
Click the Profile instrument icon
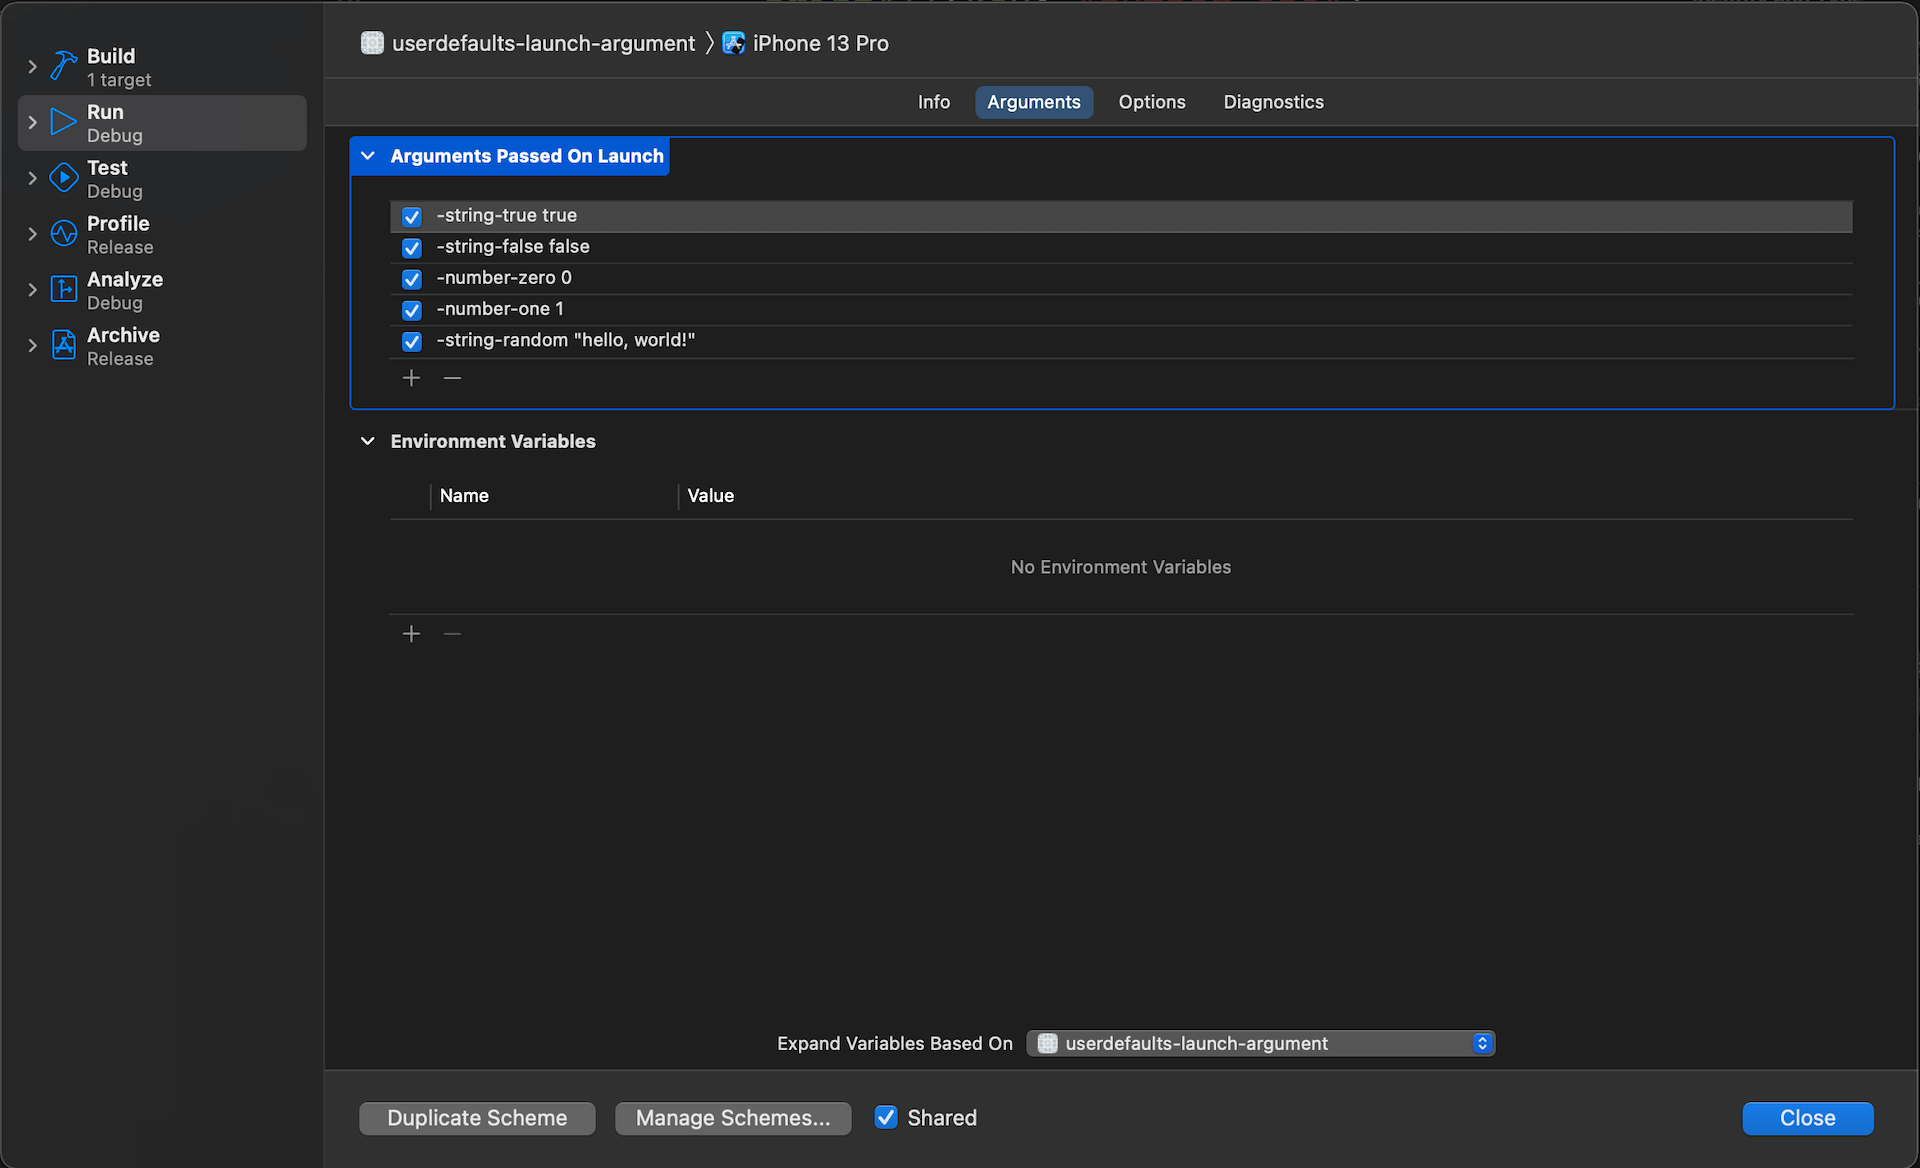click(x=64, y=234)
